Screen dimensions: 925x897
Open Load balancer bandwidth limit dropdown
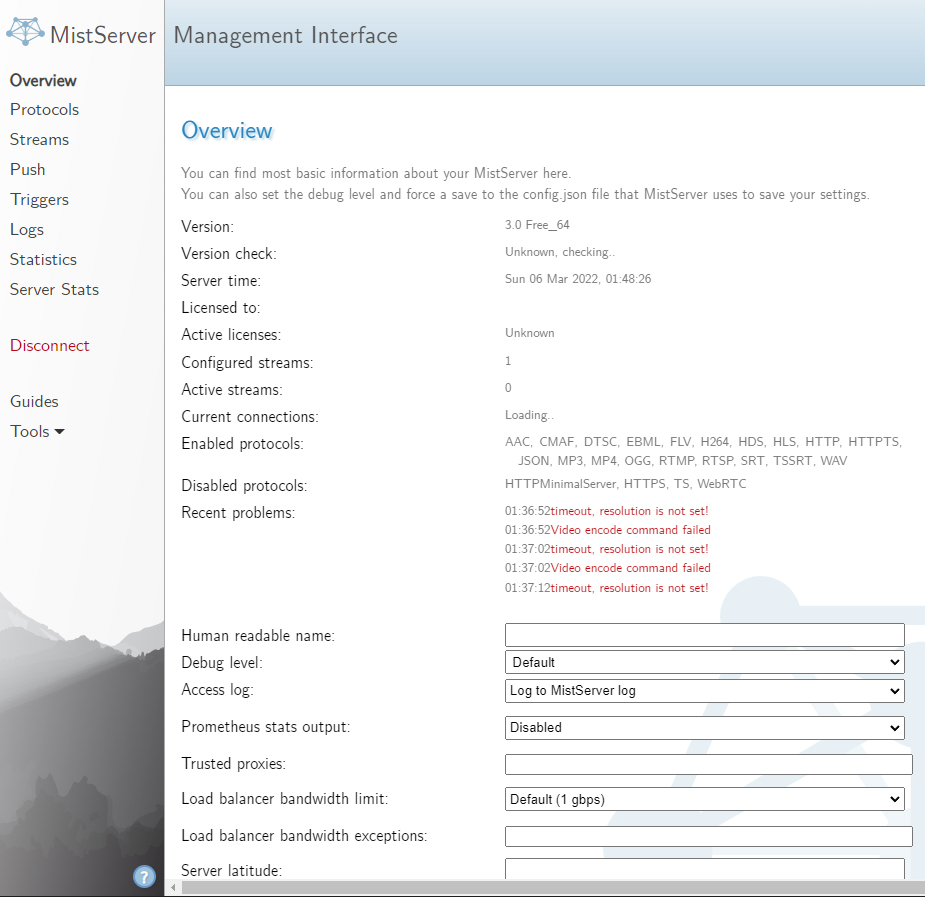point(704,799)
